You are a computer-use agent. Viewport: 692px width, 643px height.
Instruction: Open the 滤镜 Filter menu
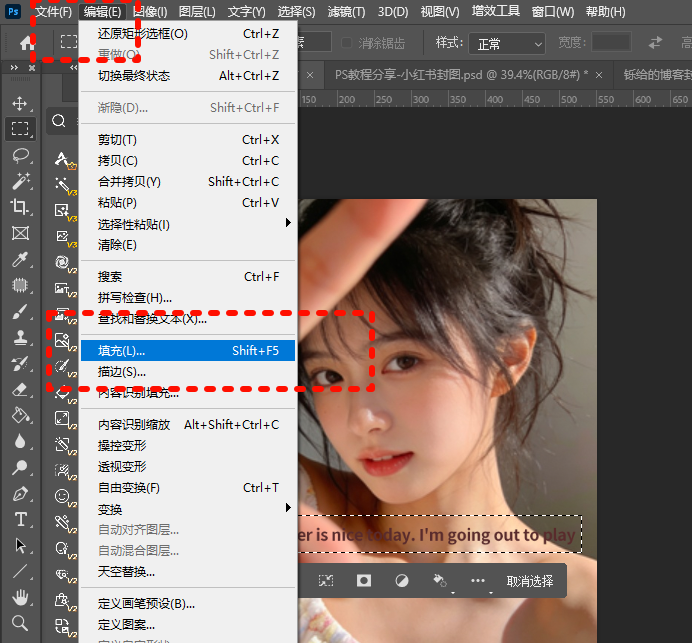tap(346, 12)
